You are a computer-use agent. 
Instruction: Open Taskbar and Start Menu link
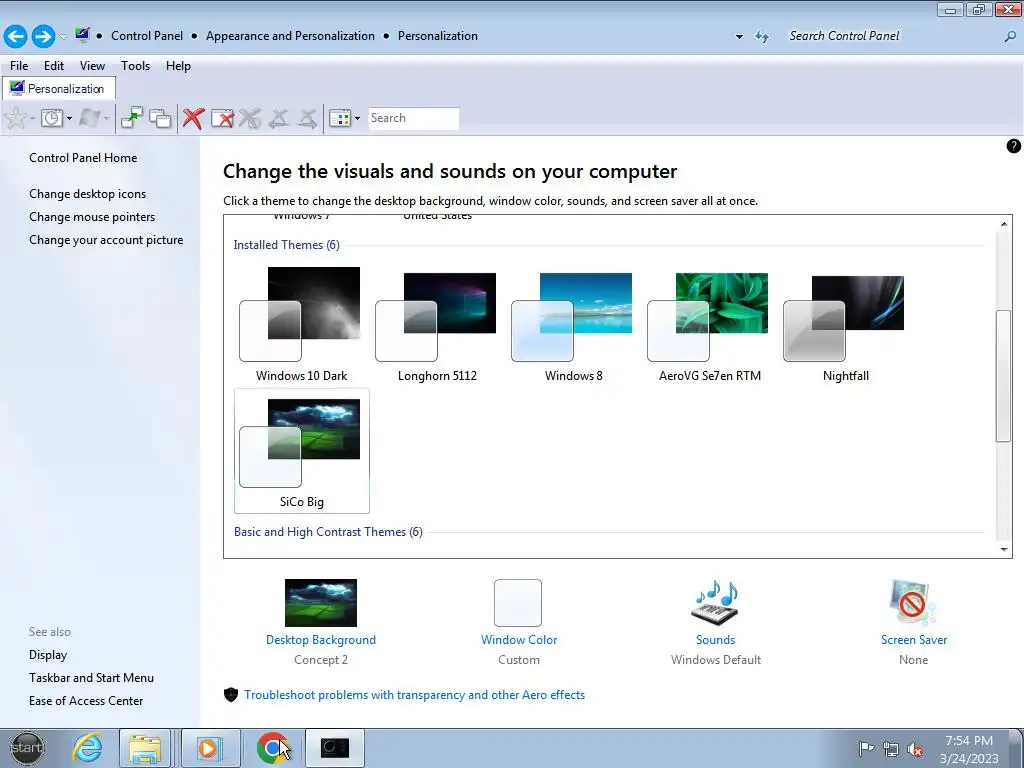pyautogui.click(x=91, y=678)
